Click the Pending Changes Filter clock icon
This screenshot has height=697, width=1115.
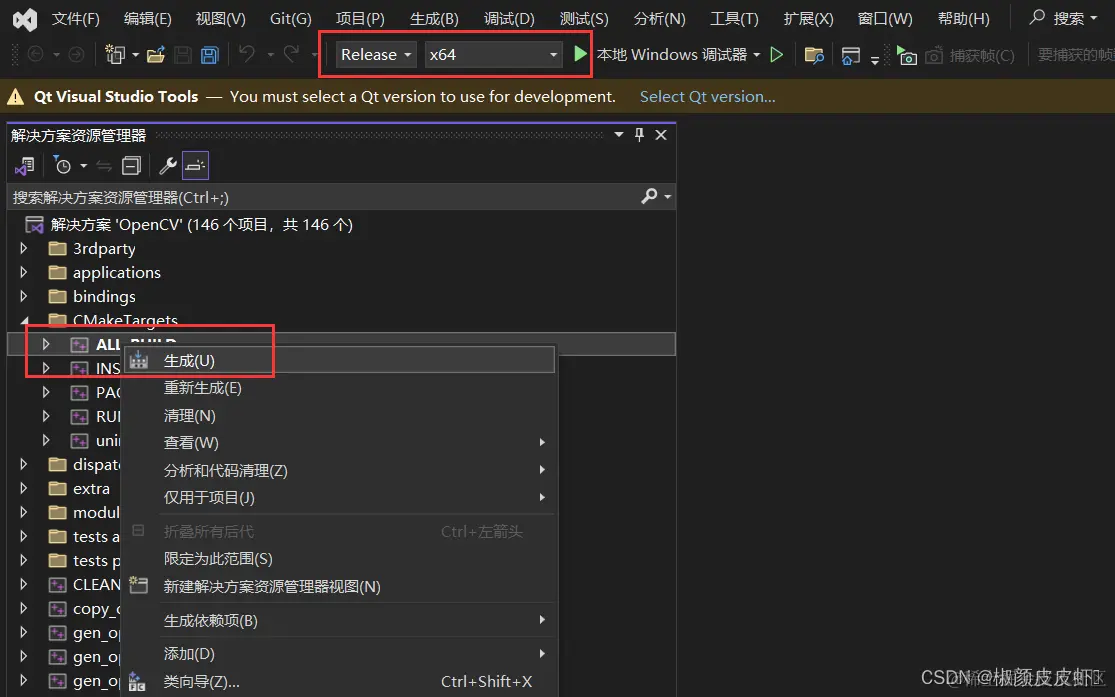(63, 166)
